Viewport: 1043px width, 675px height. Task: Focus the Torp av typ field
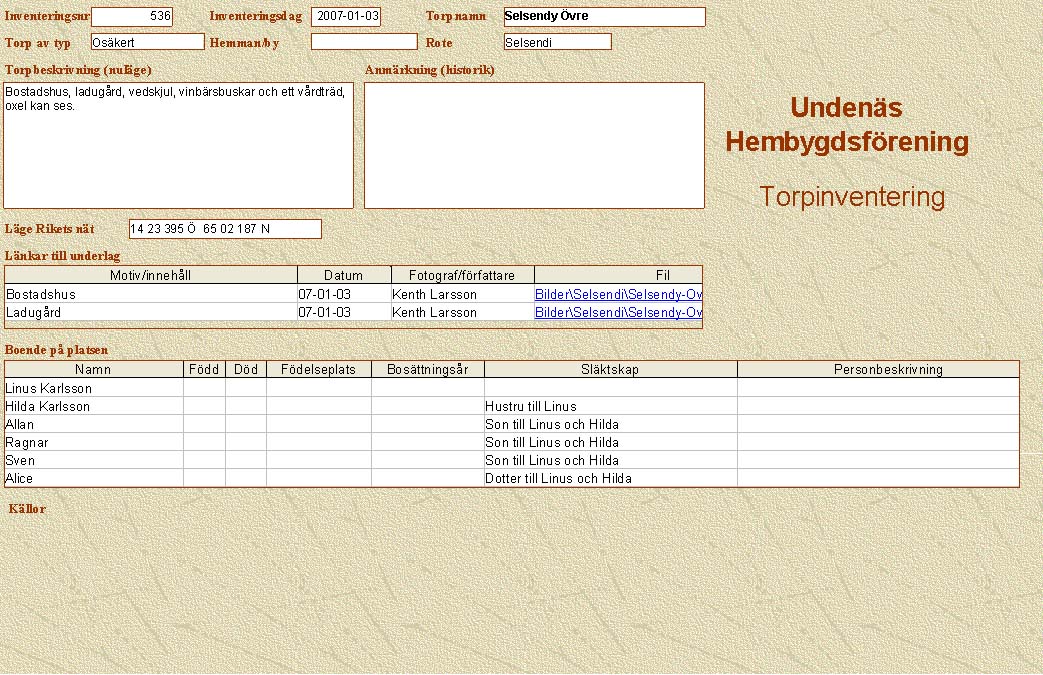[147, 42]
